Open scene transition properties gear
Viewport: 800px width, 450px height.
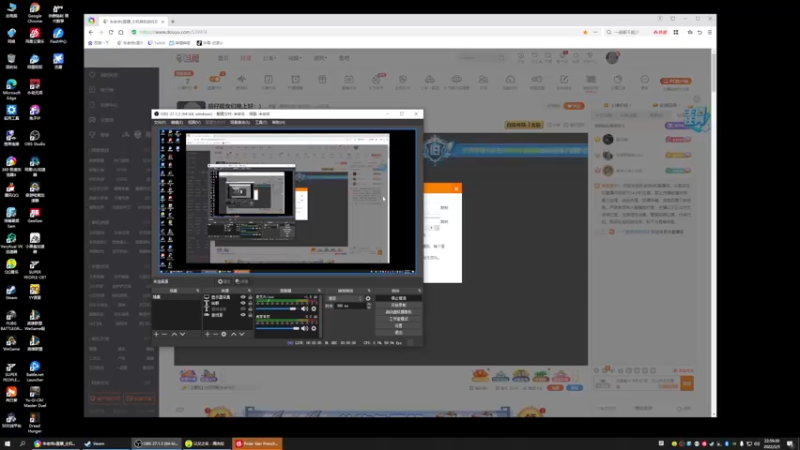point(368,298)
